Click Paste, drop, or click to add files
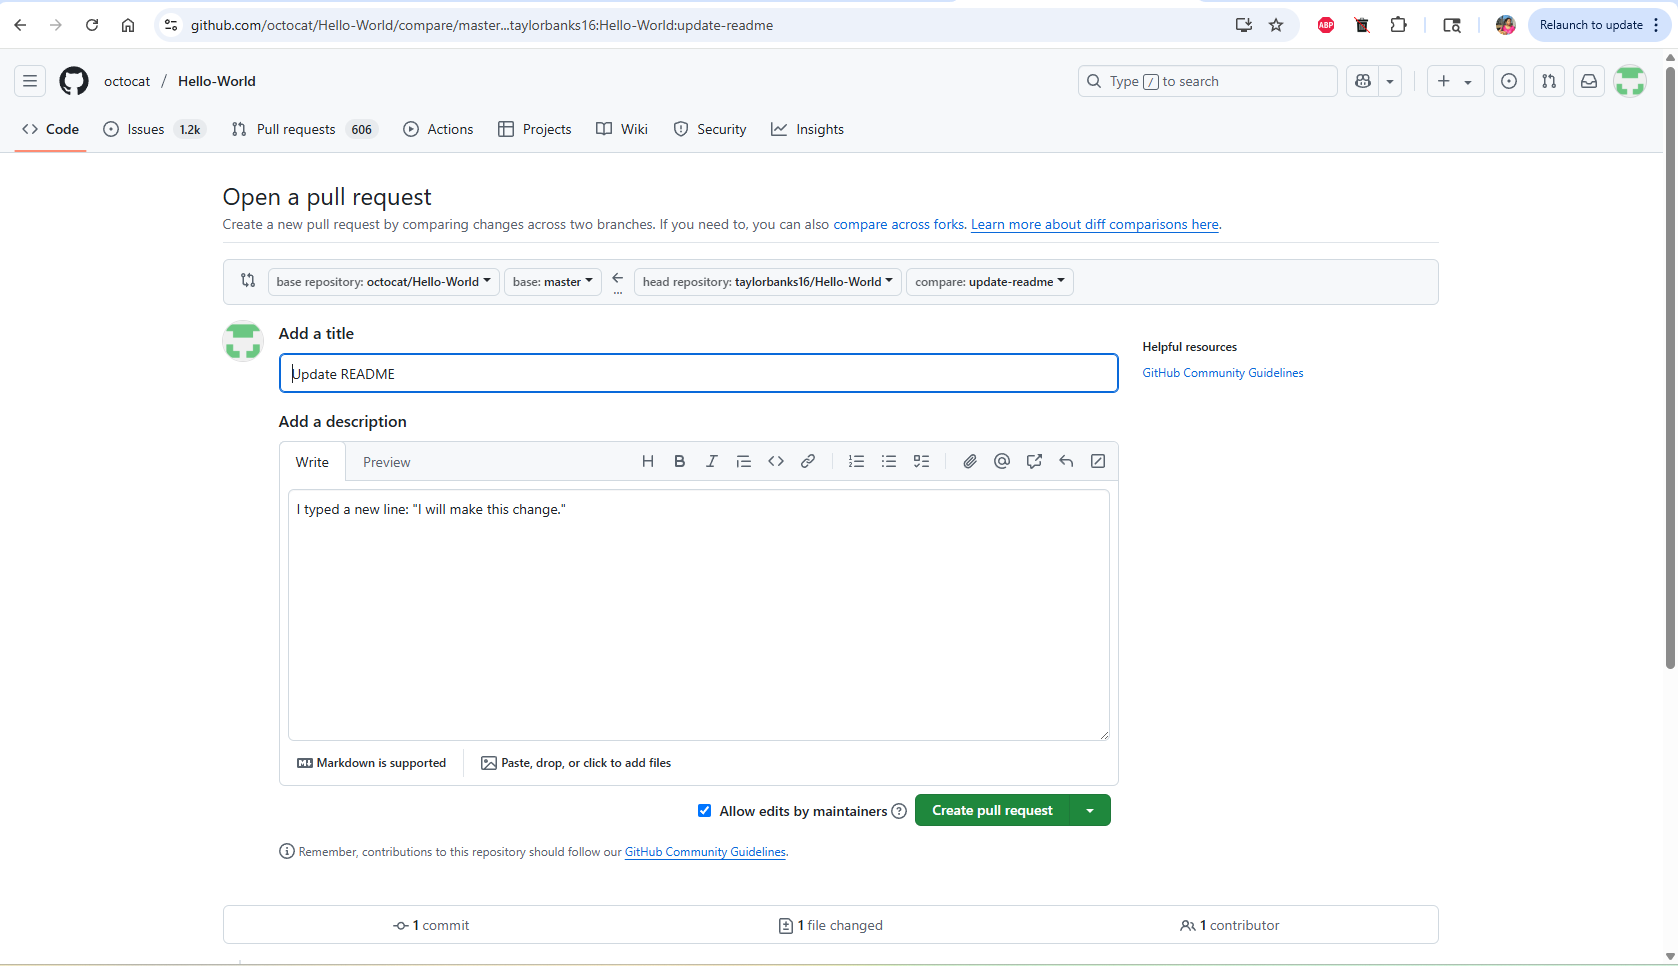Image resolution: width=1678 pixels, height=966 pixels. [x=576, y=763]
